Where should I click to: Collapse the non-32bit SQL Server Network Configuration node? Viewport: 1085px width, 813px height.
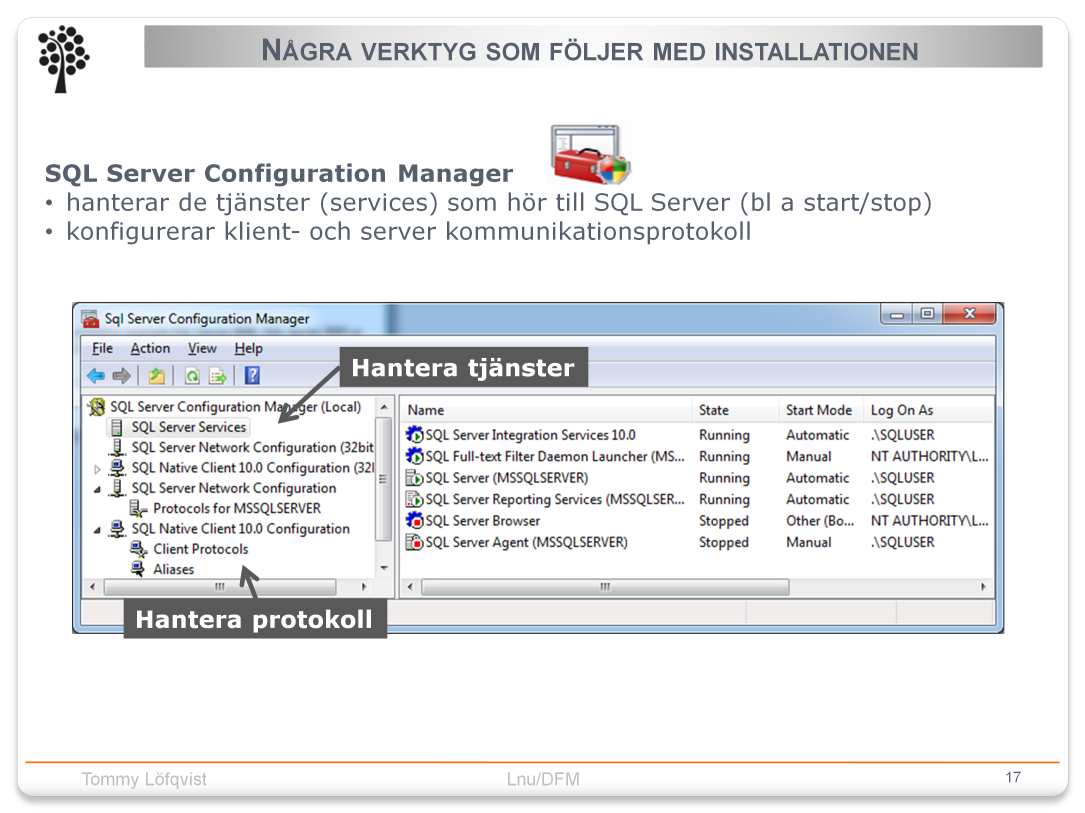point(98,490)
